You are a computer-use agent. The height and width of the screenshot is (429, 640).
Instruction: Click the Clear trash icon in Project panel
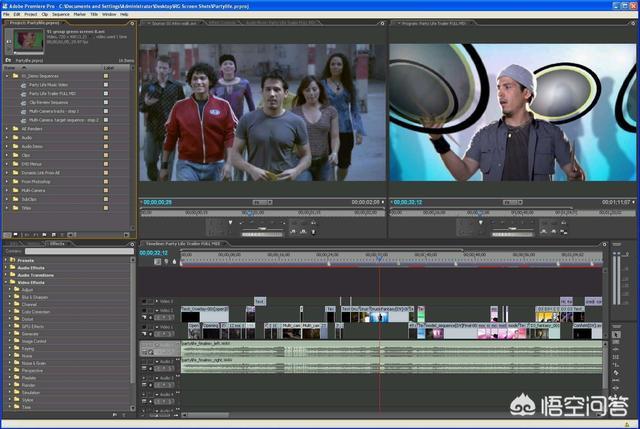point(62,235)
